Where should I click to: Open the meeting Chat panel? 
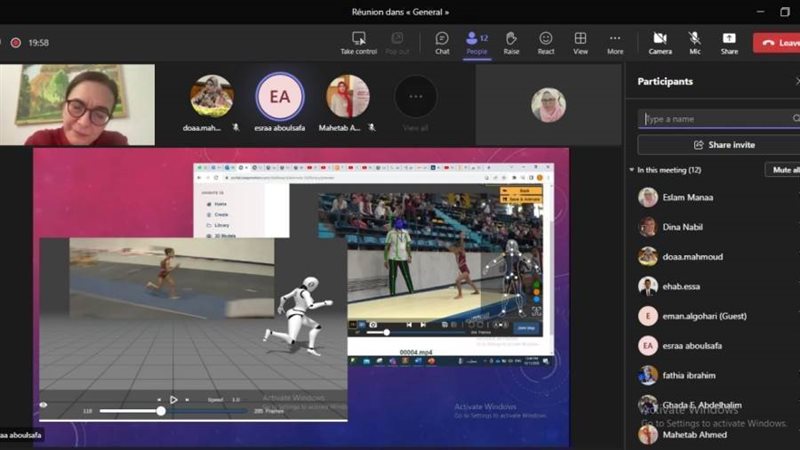(x=442, y=42)
